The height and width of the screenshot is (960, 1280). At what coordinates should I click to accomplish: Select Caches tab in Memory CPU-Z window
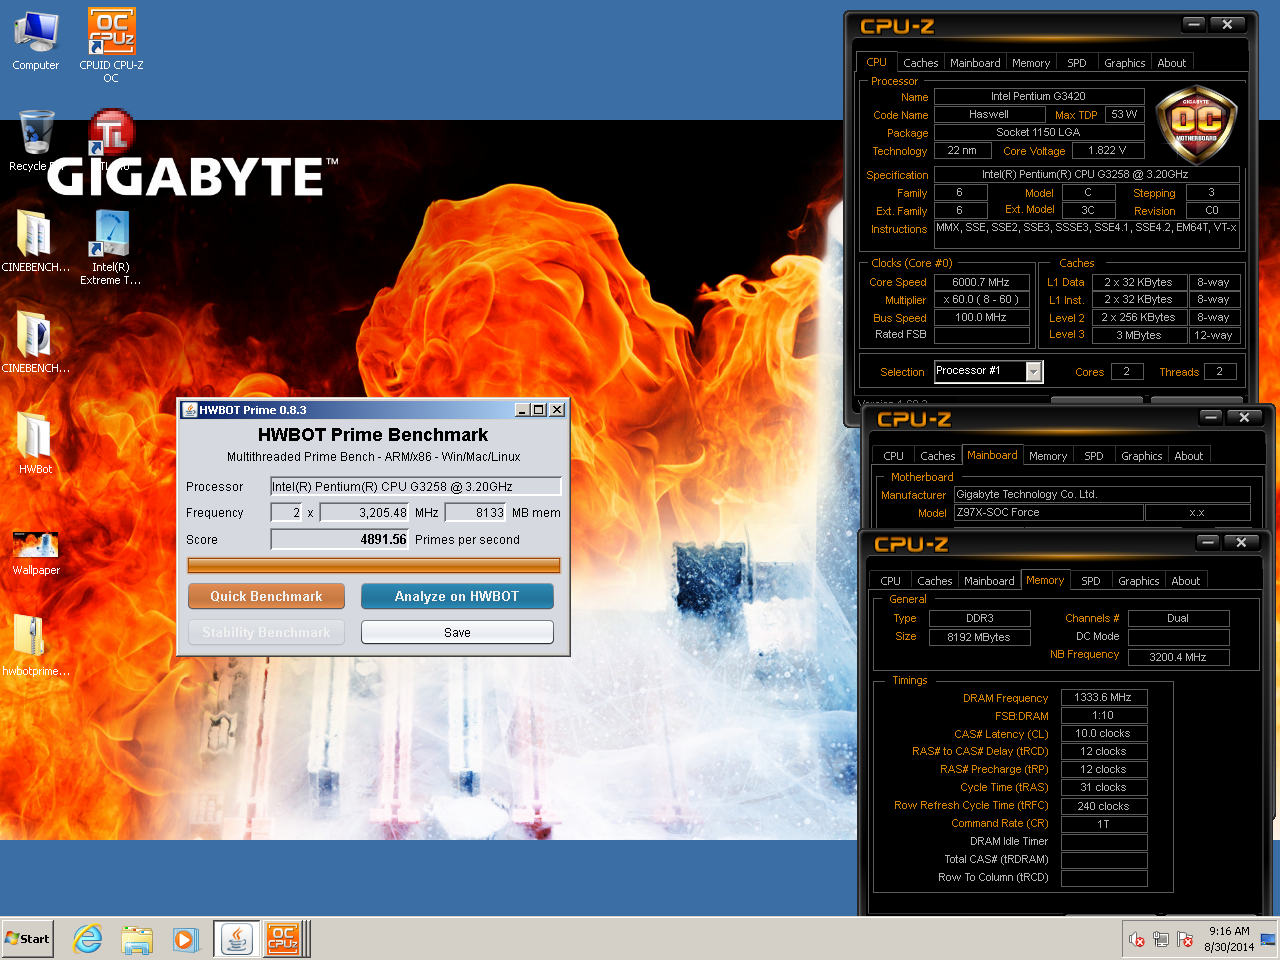[x=935, y=581]
